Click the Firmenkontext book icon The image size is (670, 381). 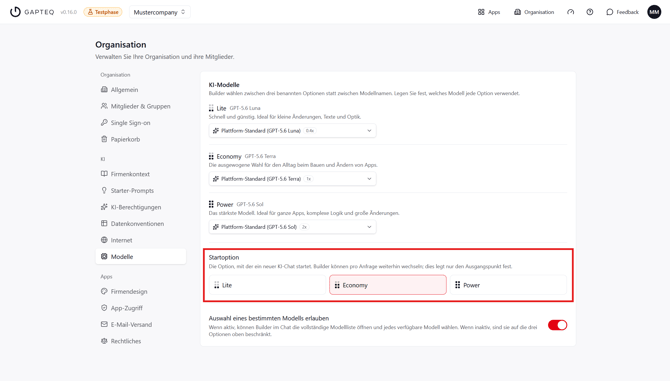tap(104, 174)
